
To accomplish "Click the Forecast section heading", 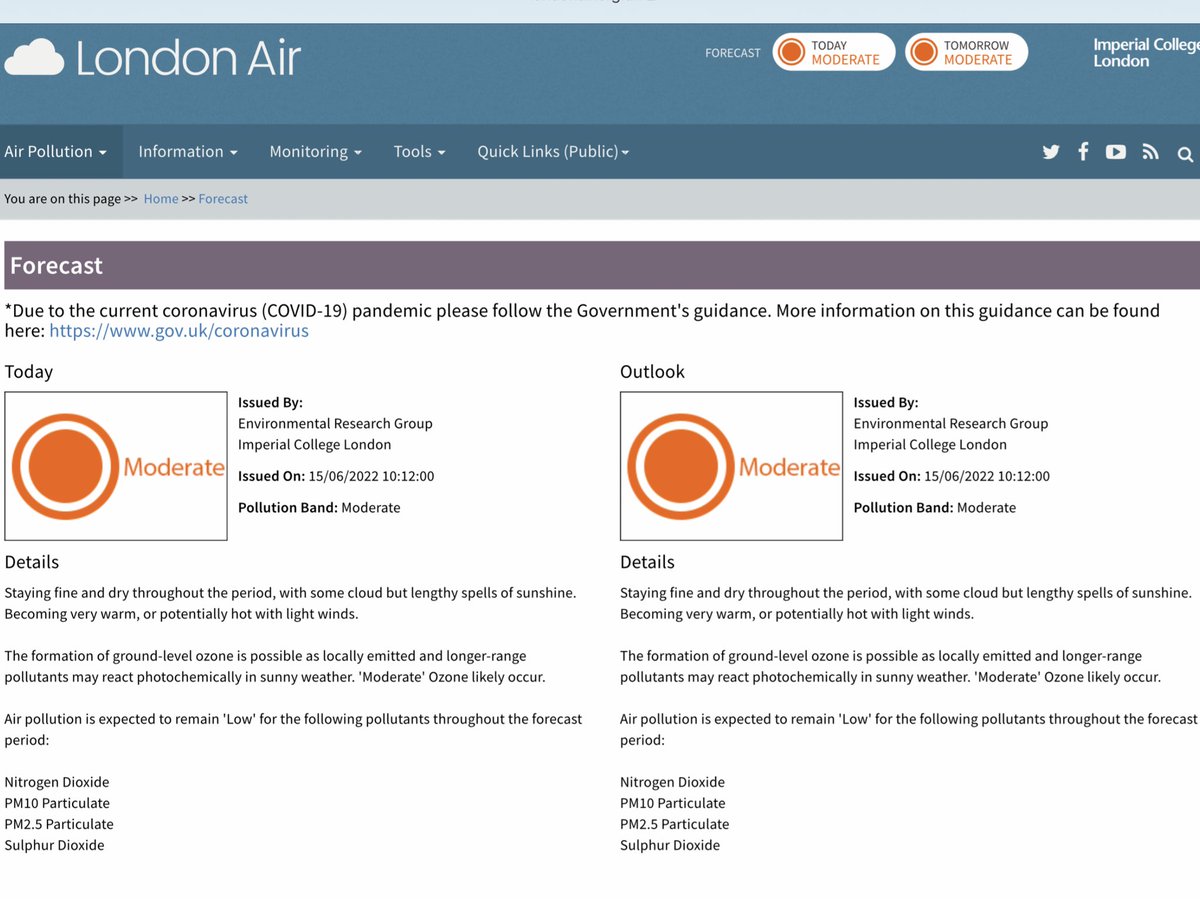I will [x=56, y=266].
